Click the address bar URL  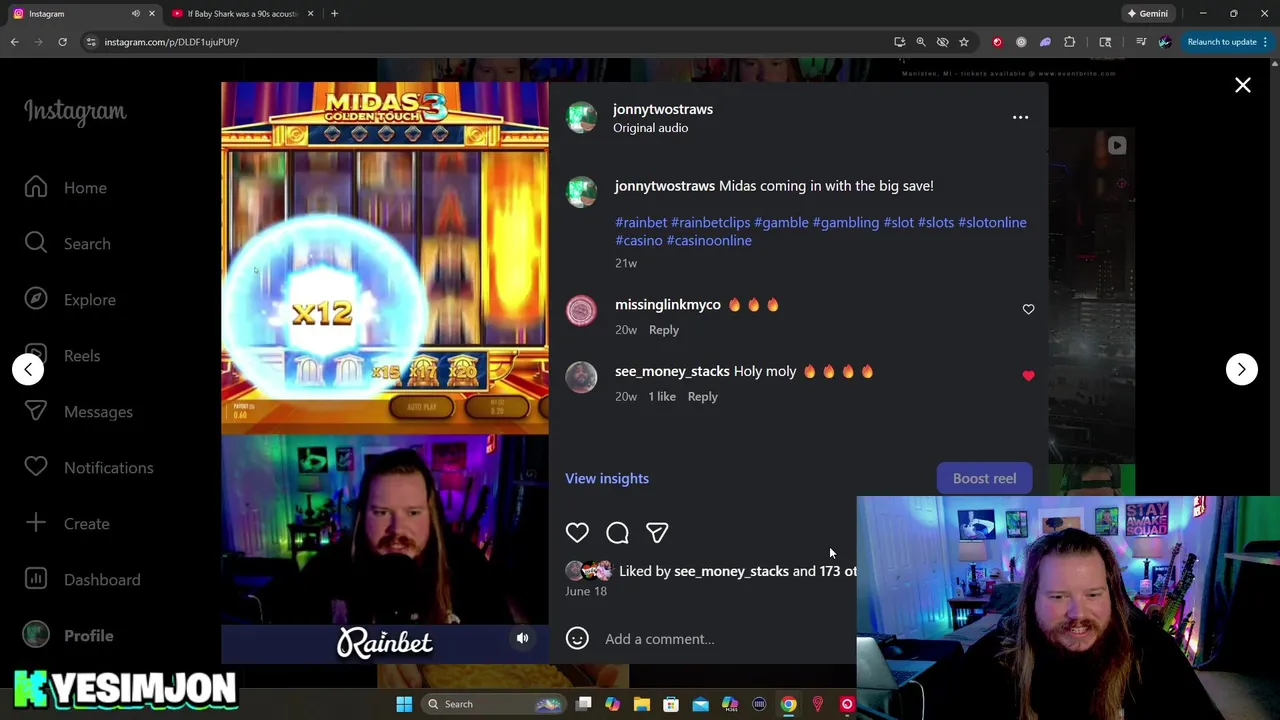[171, 42]
